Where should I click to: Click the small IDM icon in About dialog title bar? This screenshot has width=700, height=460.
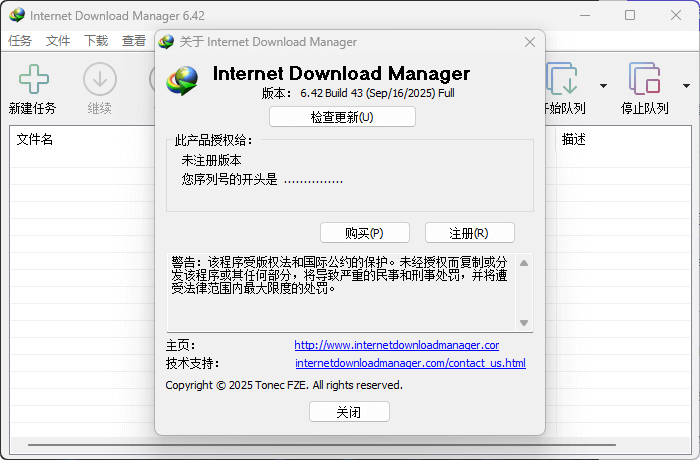click(166, 42)
